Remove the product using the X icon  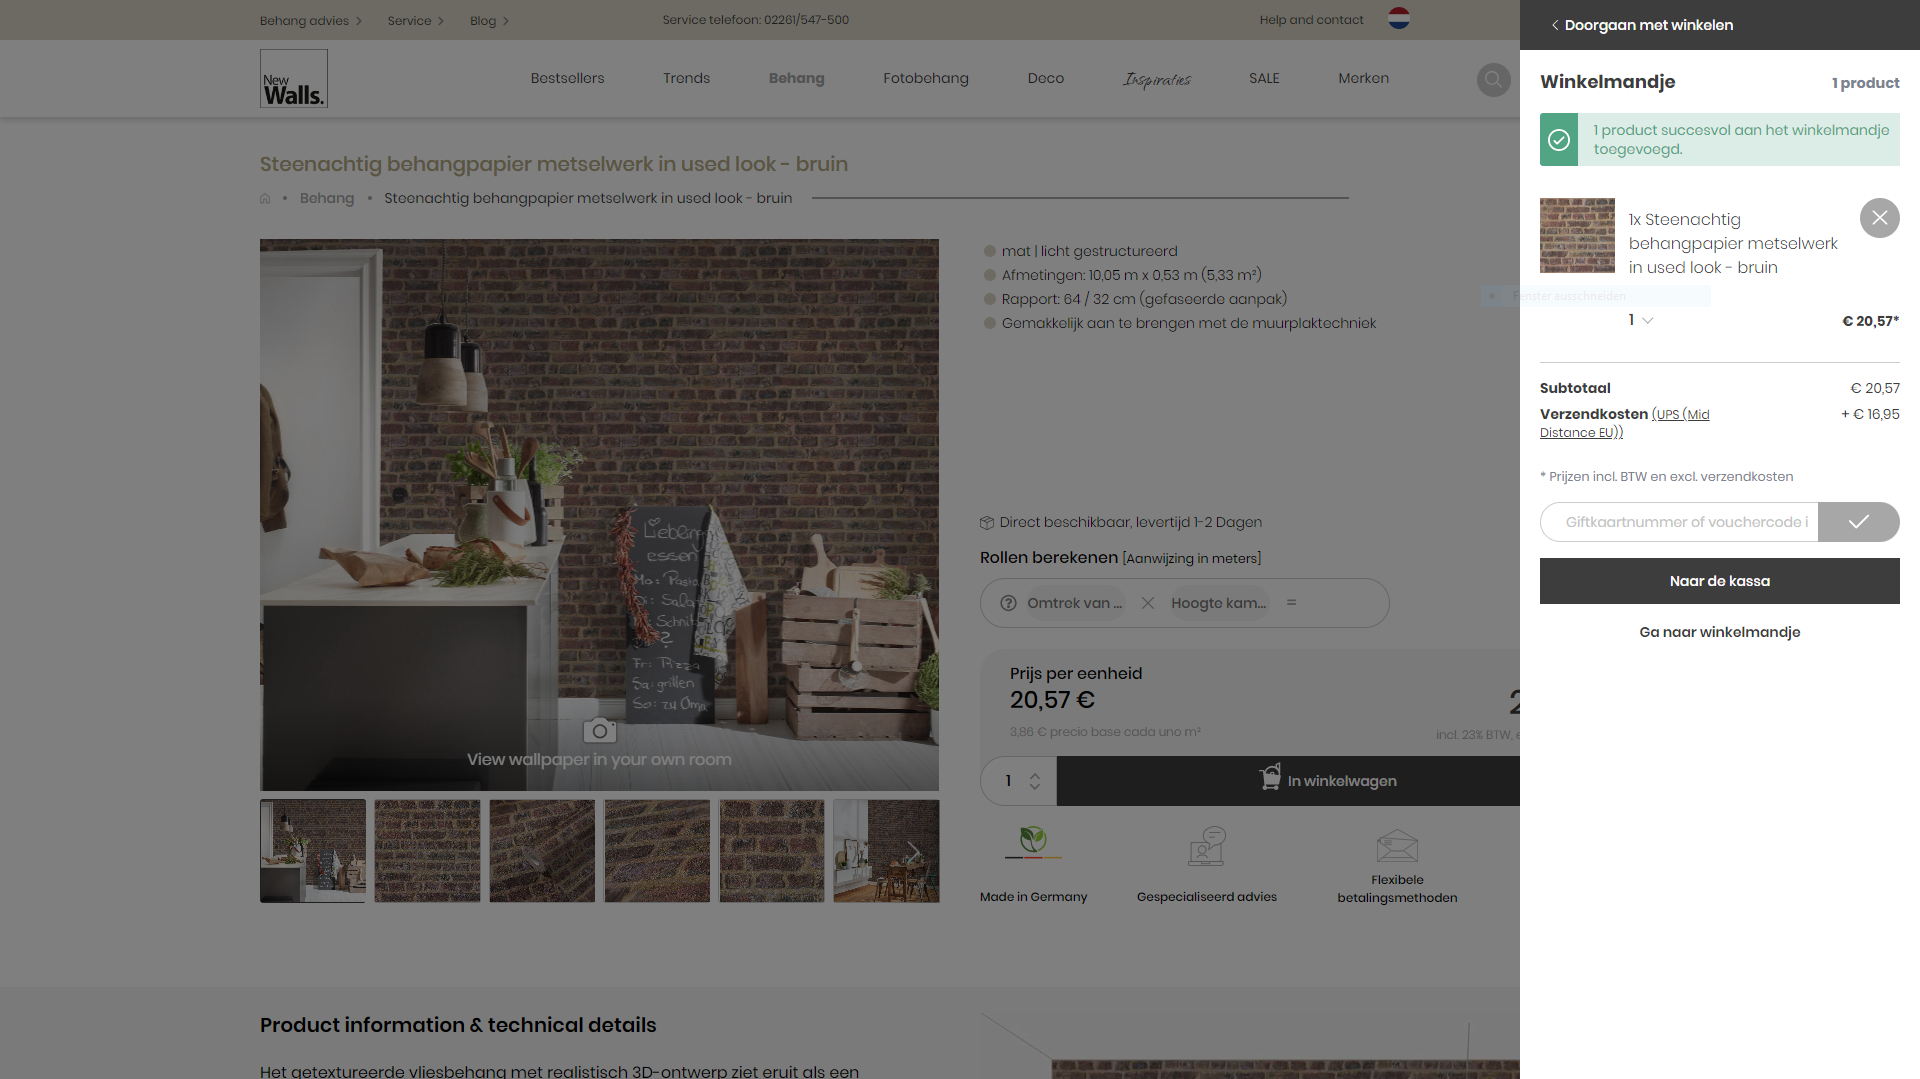pyautogui.click(x=1879, y=217)
